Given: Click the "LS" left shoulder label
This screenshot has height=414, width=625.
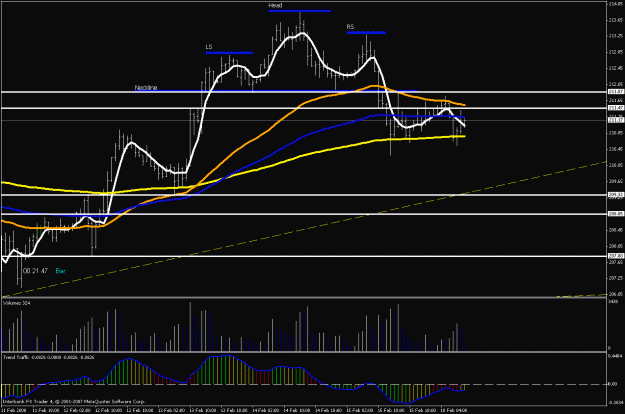Looking at the screenshot, I should pyautogui.click(x=209, y=47).
